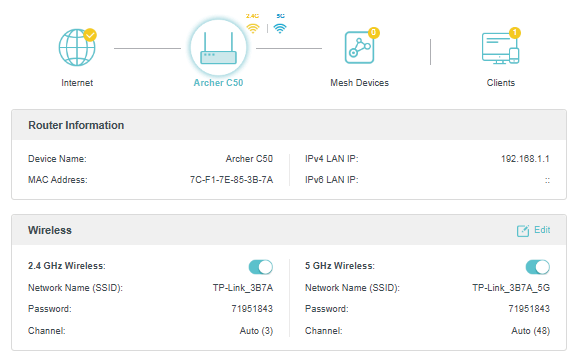581x361 pixels.
Task: Click the 2.4 GHz Wireless label
Action: [67, 266]
